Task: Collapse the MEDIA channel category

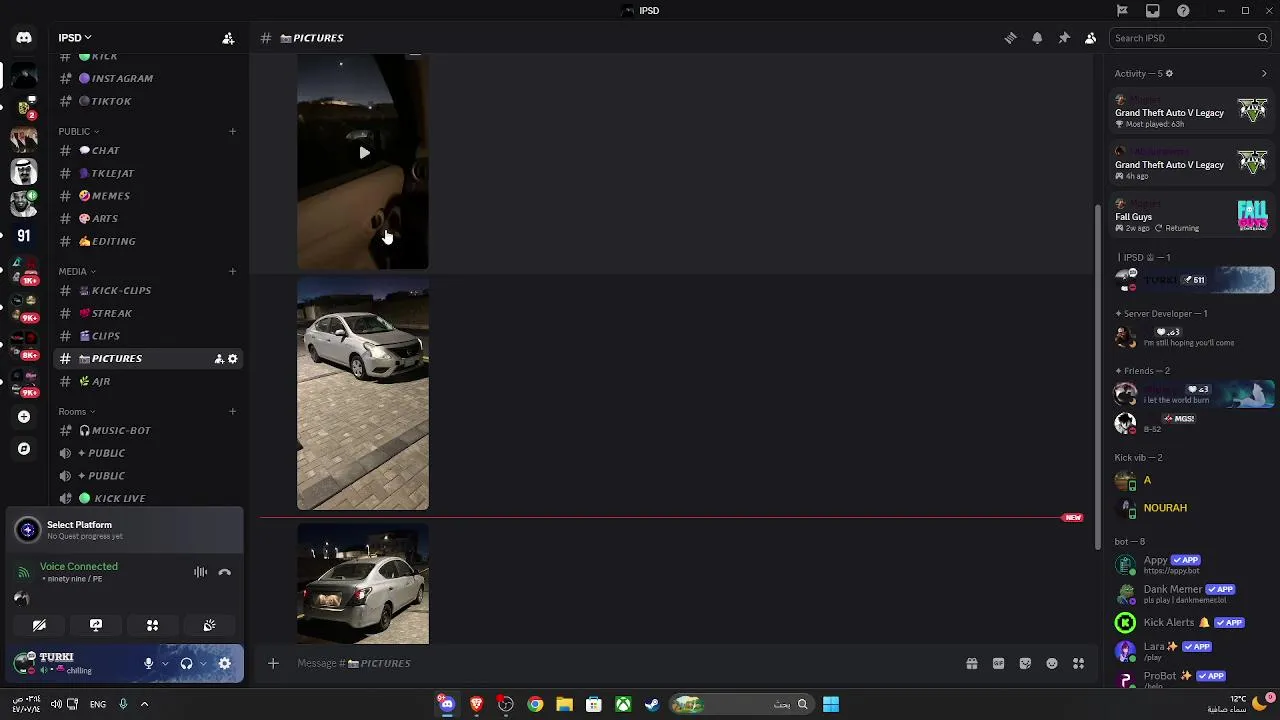Action: coord(77,271)
